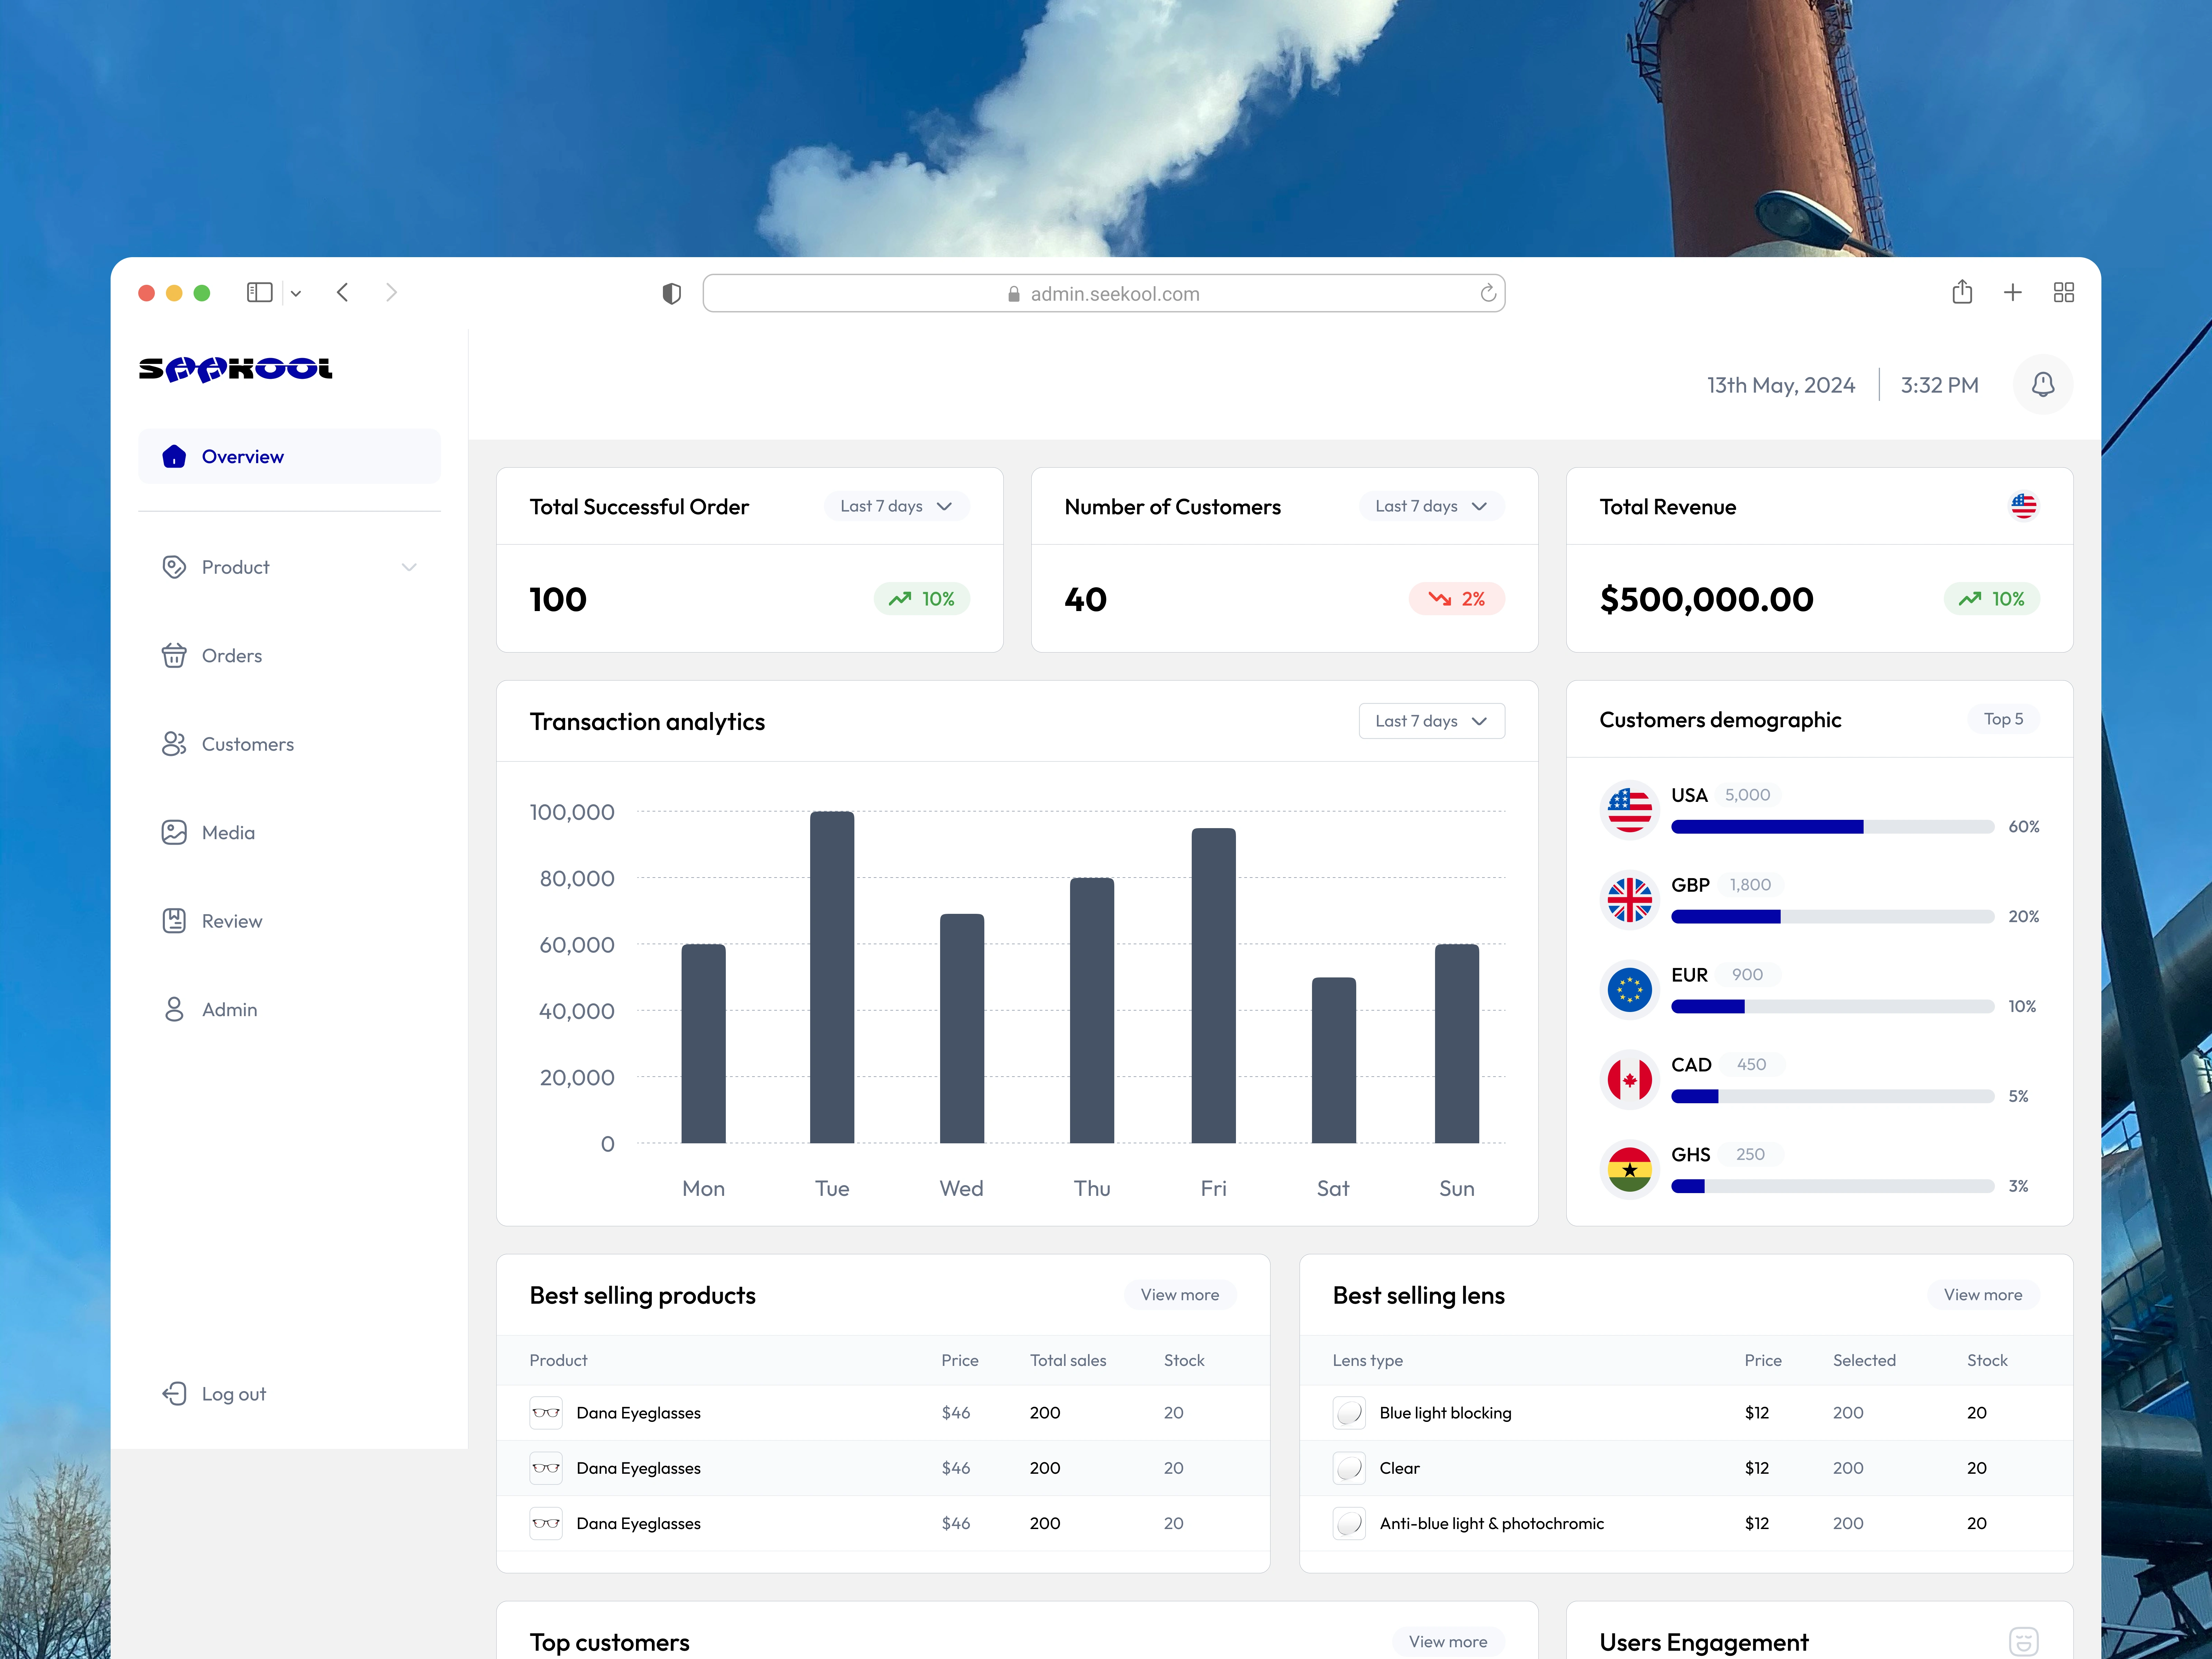Click the 13th May, 2024 date
This screenshot has width=2212, height=1659.
(1781, 385)
